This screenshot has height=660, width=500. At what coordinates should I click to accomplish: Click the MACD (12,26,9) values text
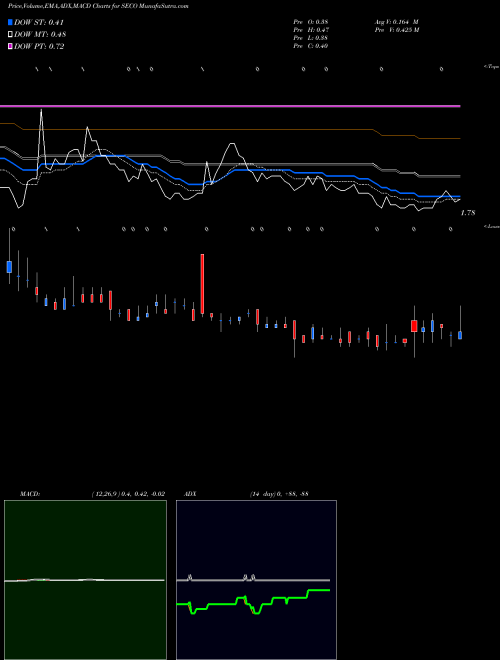click(x=128, y=494)
